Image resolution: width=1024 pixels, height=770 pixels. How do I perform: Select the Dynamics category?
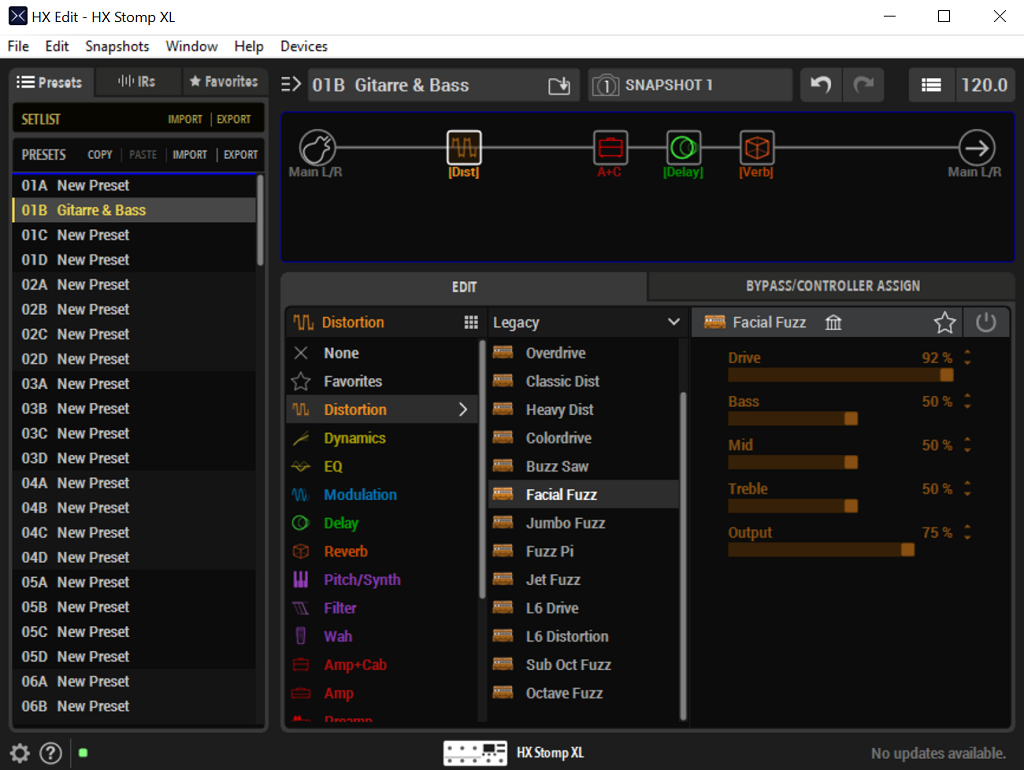click(x=383, y=438)
